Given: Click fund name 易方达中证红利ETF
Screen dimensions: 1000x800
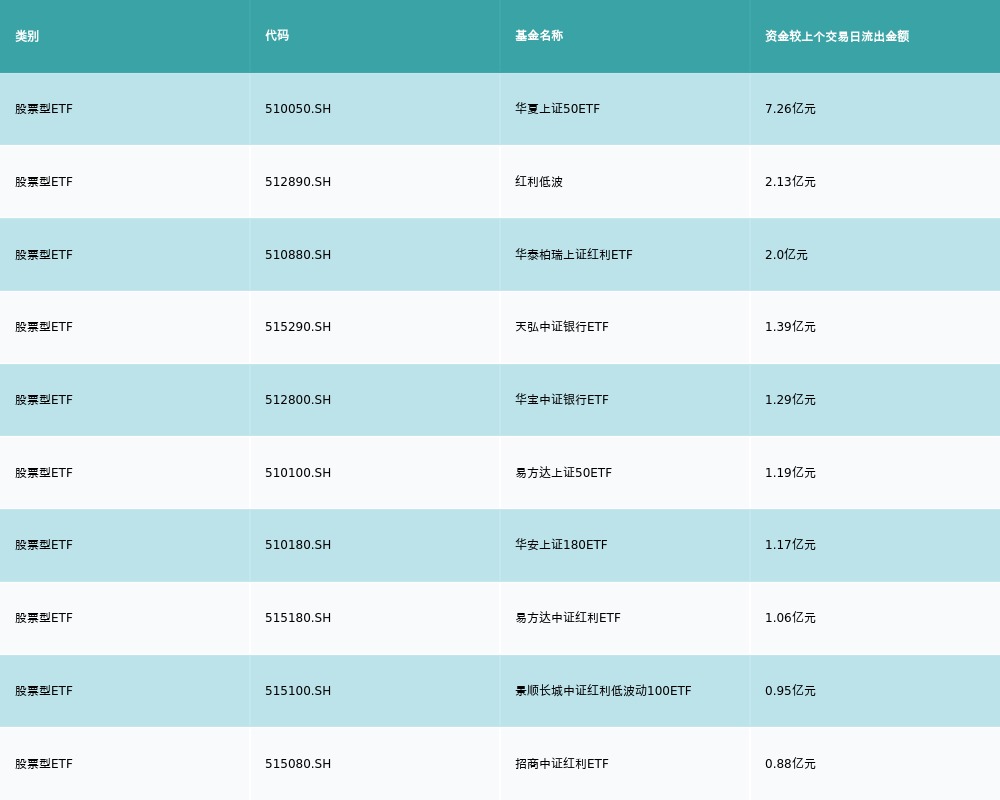Looking at the screenshot, I should (x=568, y=618).
